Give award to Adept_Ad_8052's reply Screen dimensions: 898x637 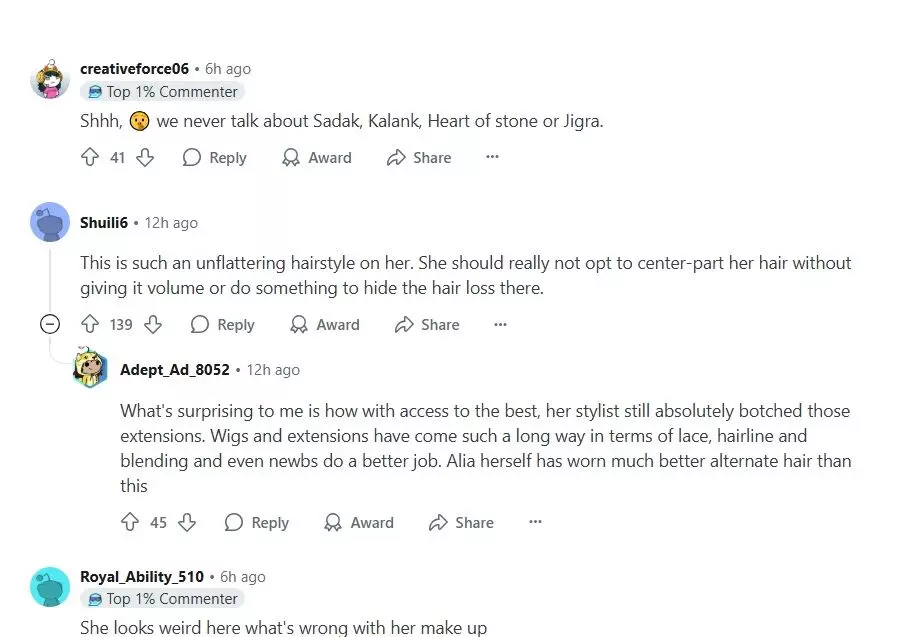(359, 523)
